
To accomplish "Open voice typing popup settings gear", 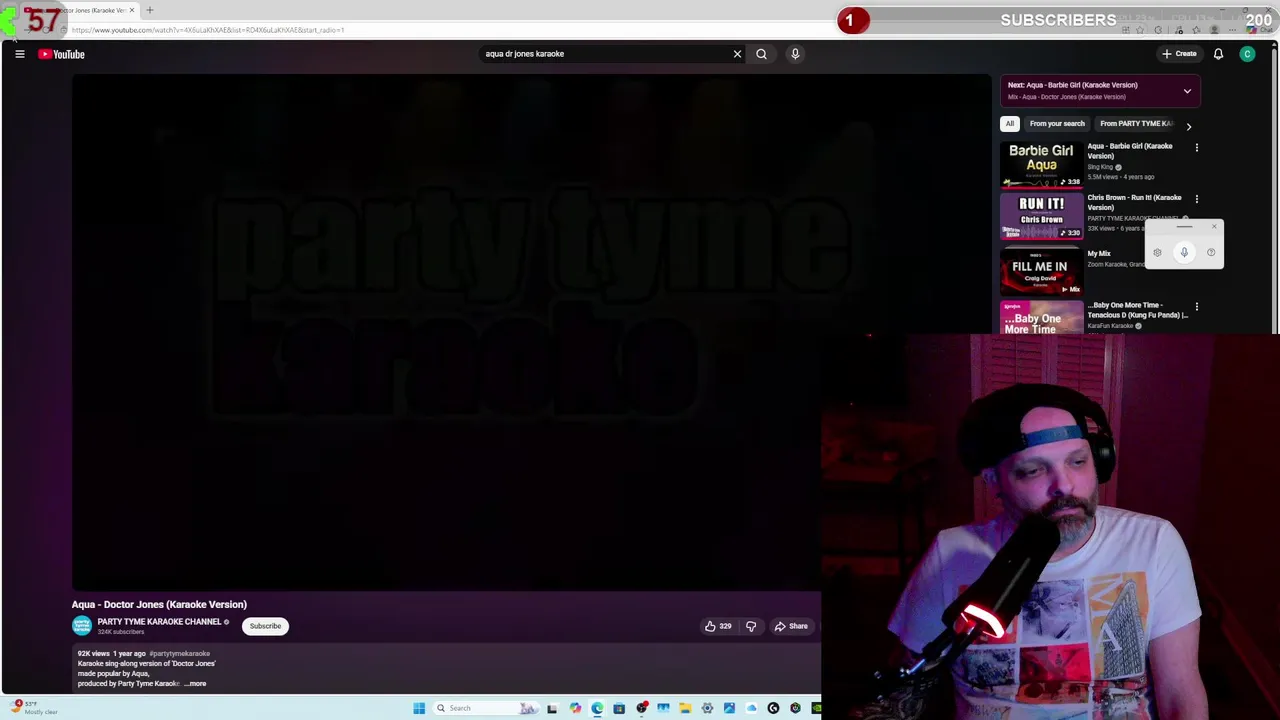I will point(1157,252).
